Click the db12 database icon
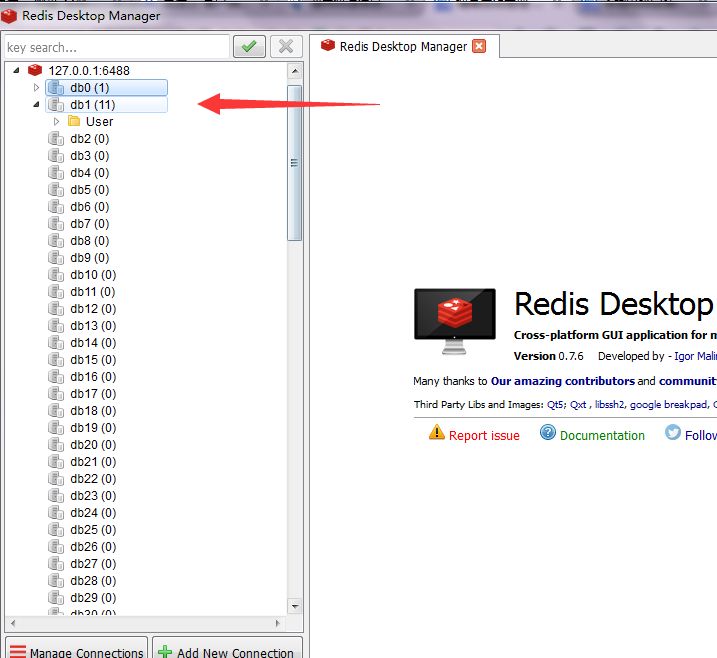 56,309
